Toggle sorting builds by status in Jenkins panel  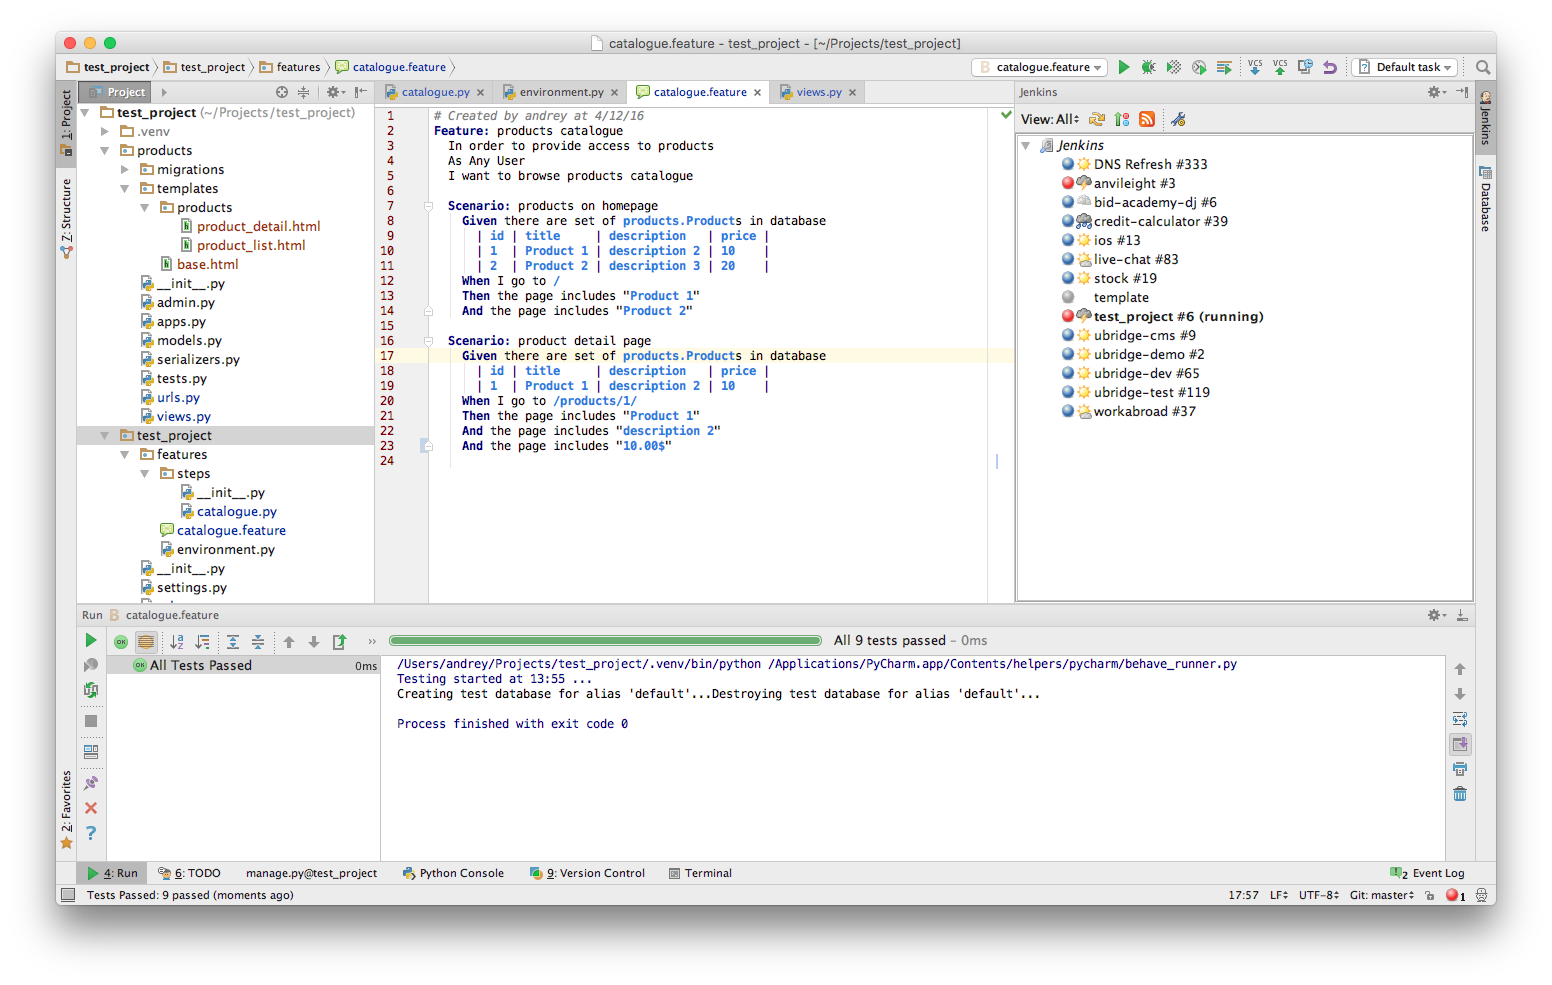[1121, 119]
